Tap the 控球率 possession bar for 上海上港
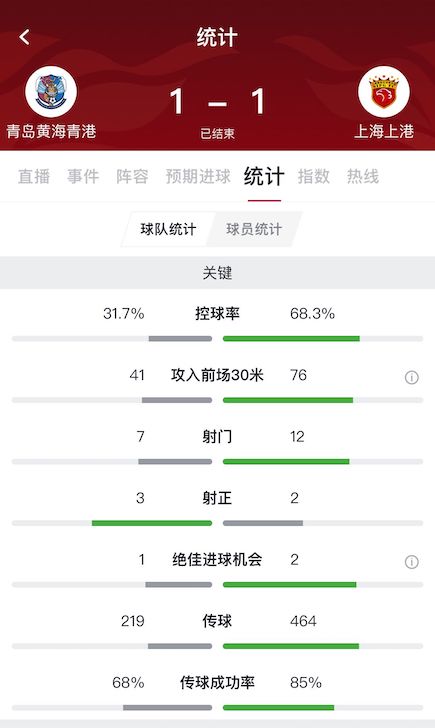The width and height of the screenshot is (435, 728). pyautogui.click(x=292, y=339)
